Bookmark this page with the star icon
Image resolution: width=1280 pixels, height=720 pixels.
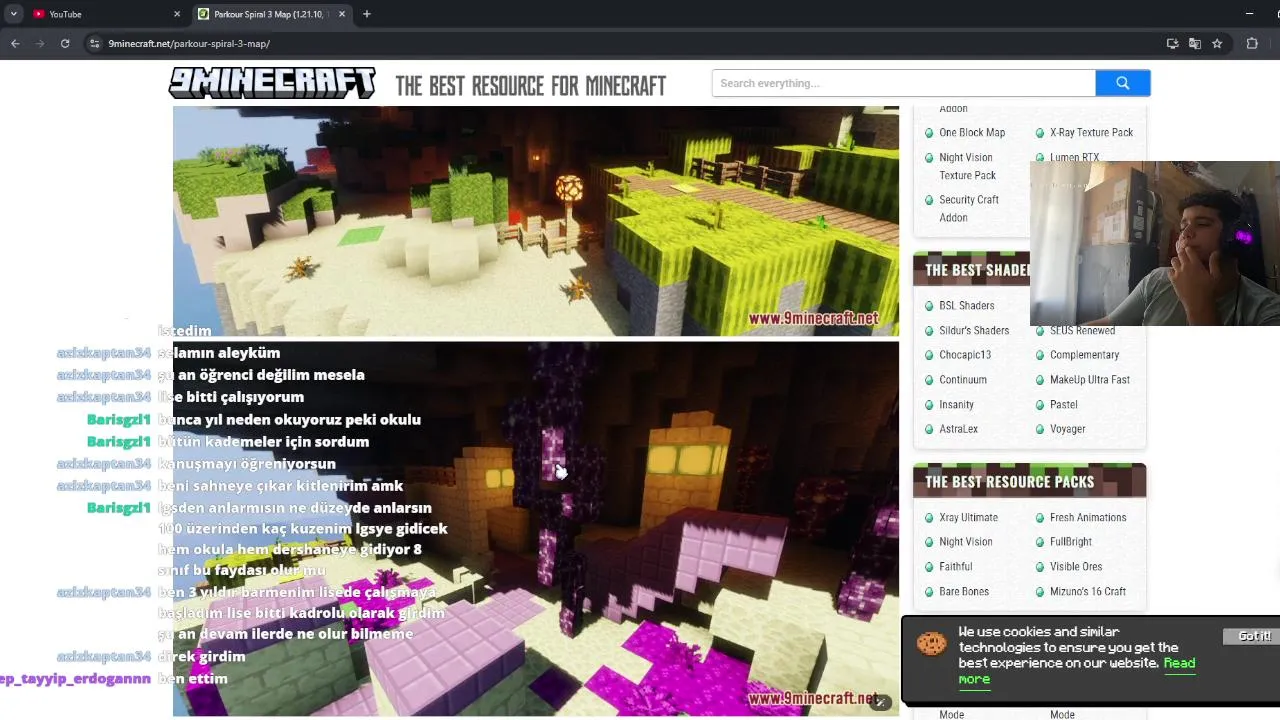pos(1217,43)
